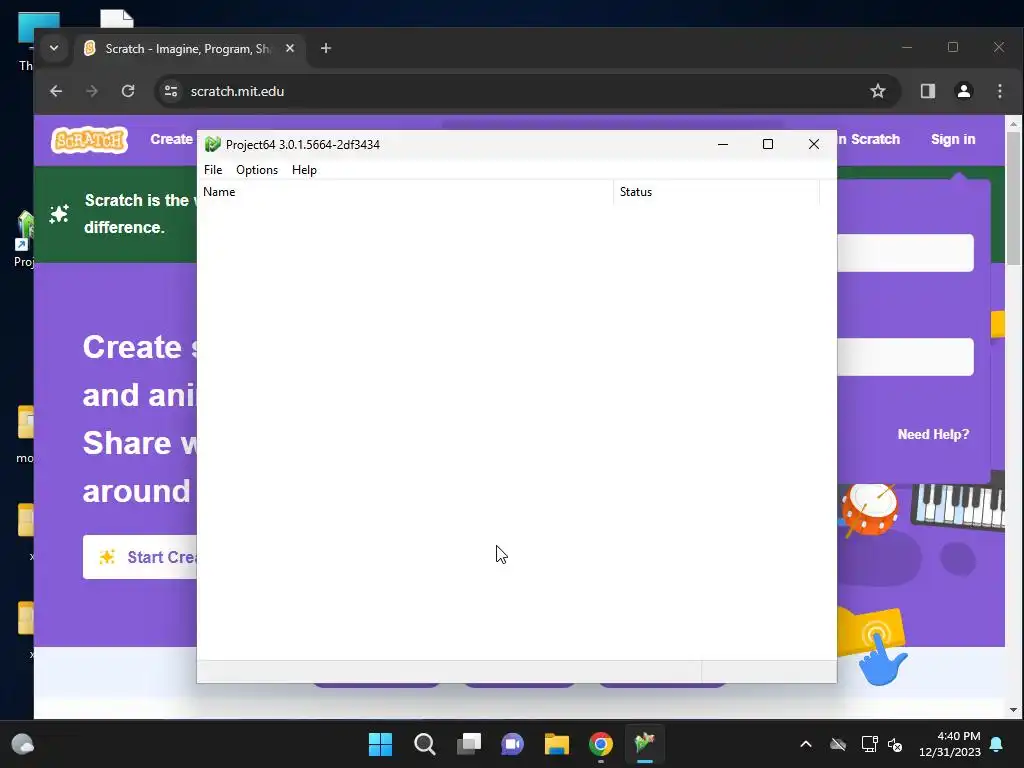Open Chrome three-dot menu
Viewport: 1024px width, 768px height.
tap(1000, 91)
